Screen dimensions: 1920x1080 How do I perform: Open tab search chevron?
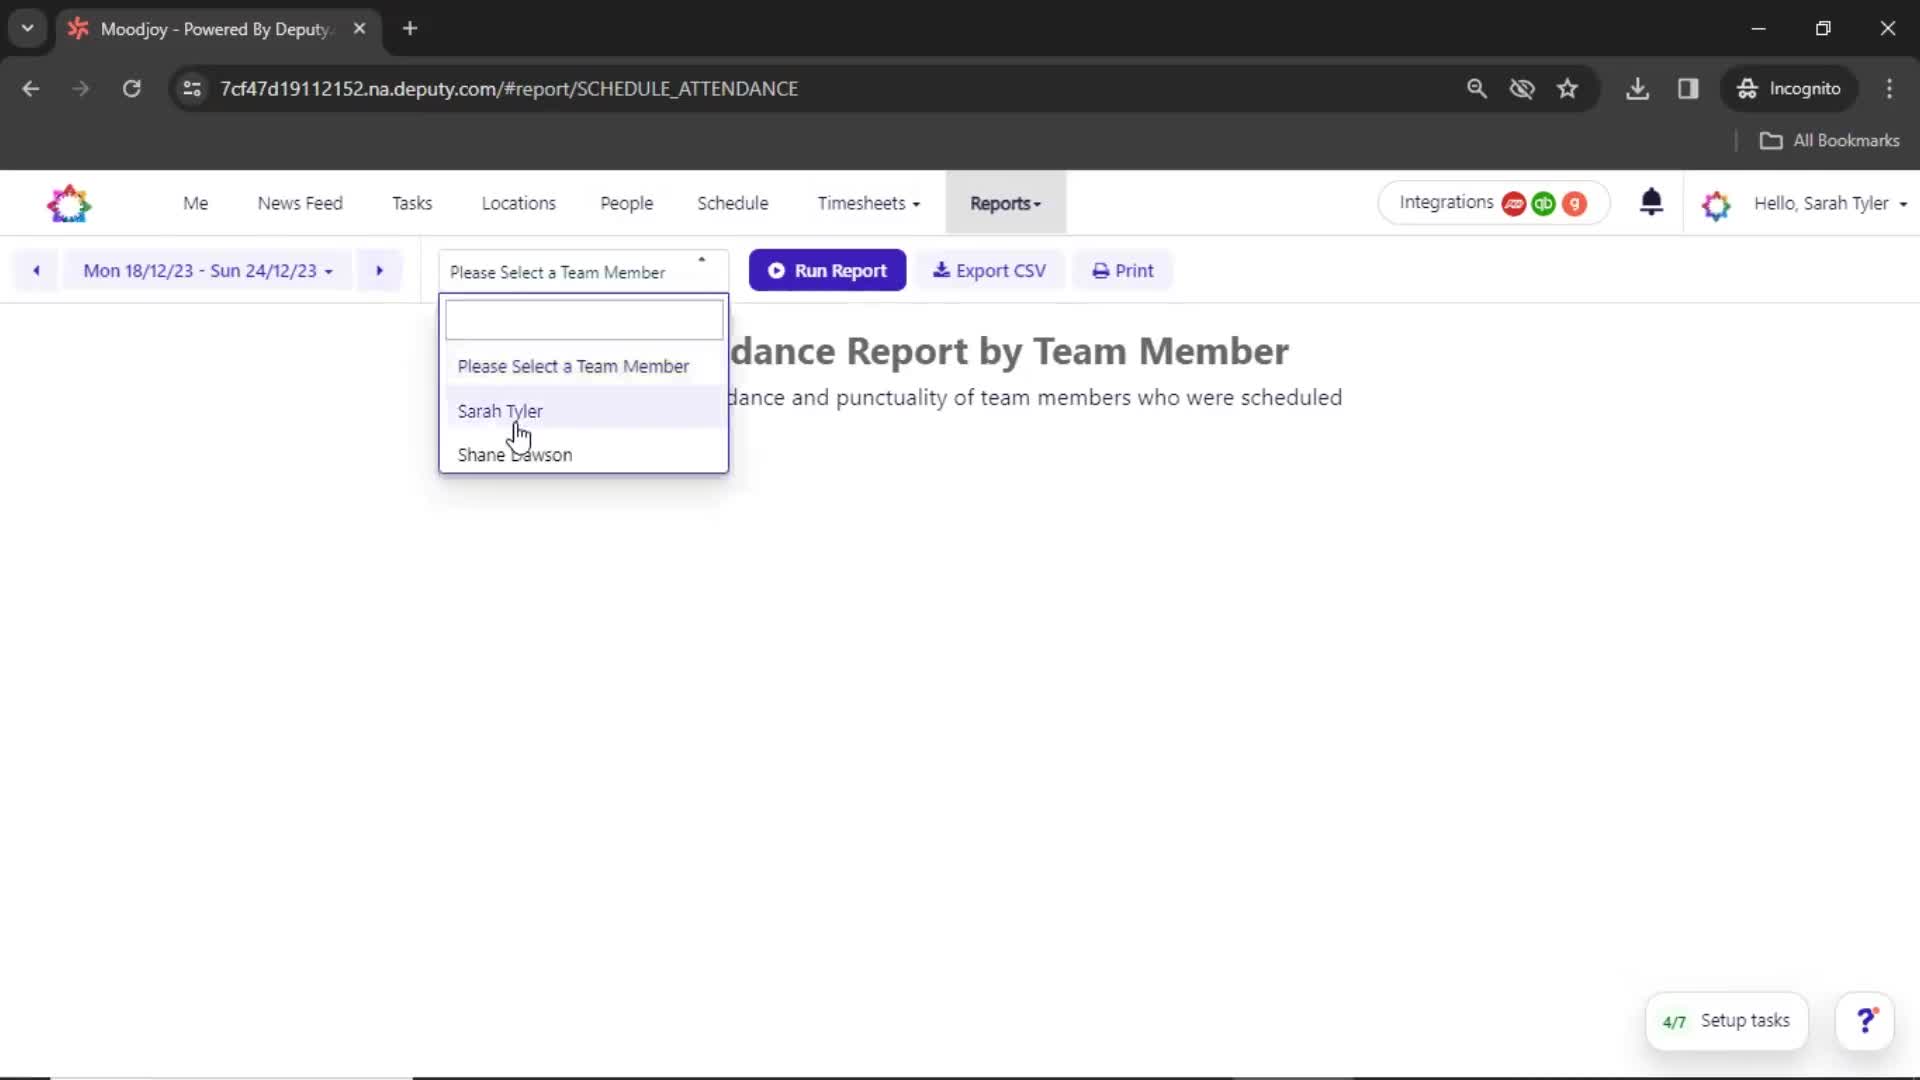tap(27, 29)
